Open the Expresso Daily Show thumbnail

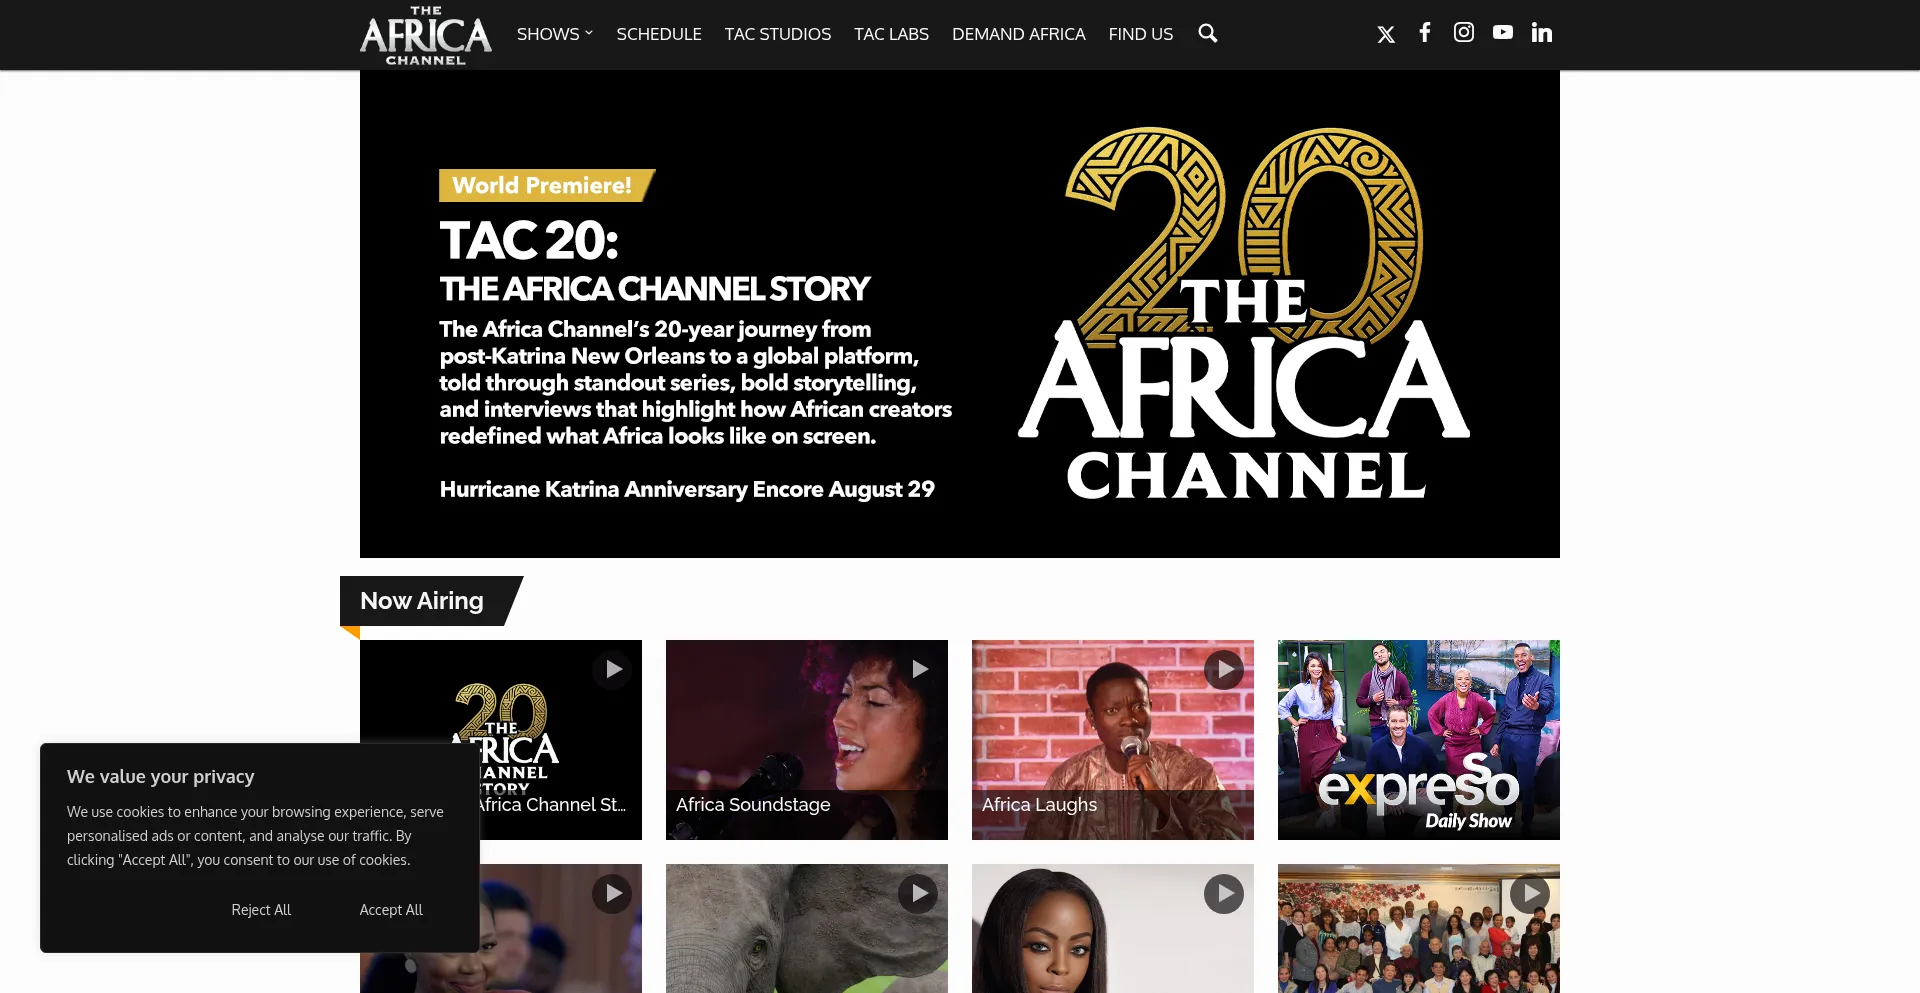pos(1419,740)
